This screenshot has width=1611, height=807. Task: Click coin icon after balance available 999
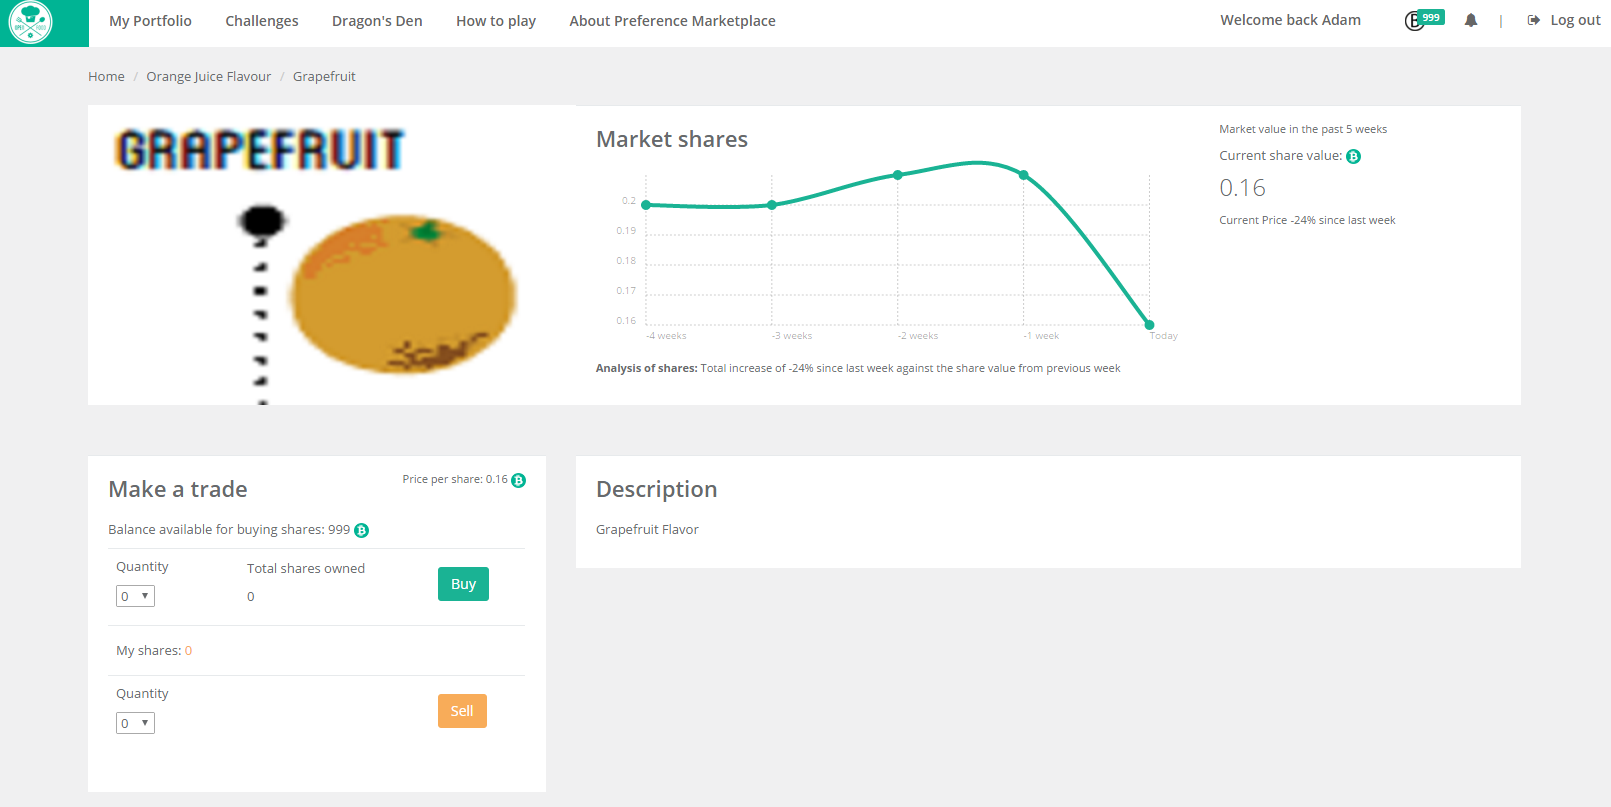[362, 530]
